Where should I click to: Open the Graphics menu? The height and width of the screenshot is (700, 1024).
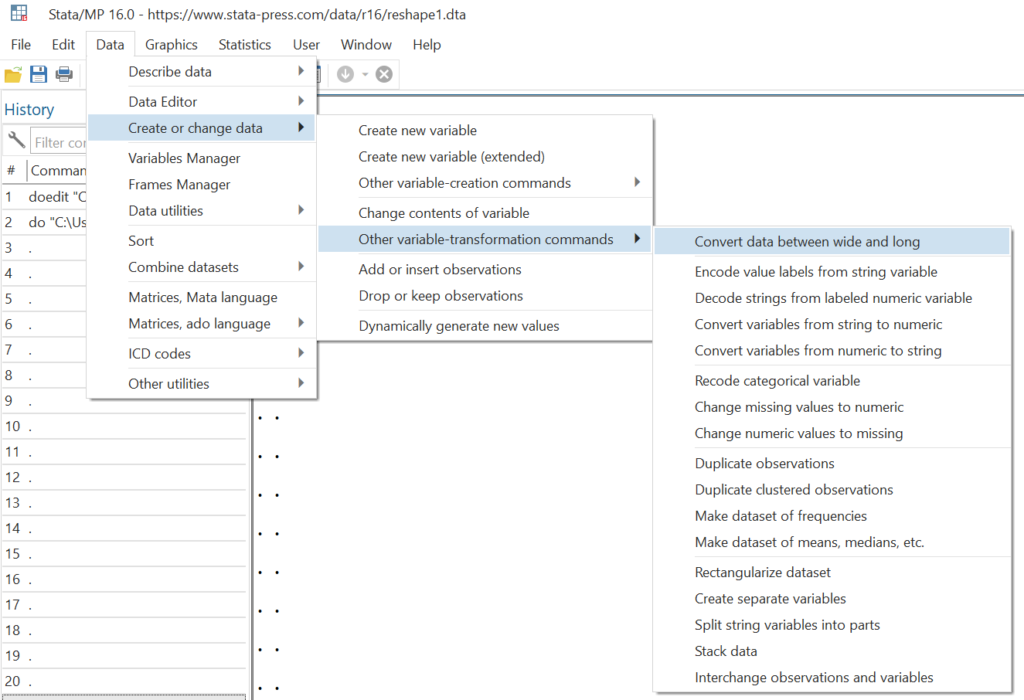tap(171, 44)
